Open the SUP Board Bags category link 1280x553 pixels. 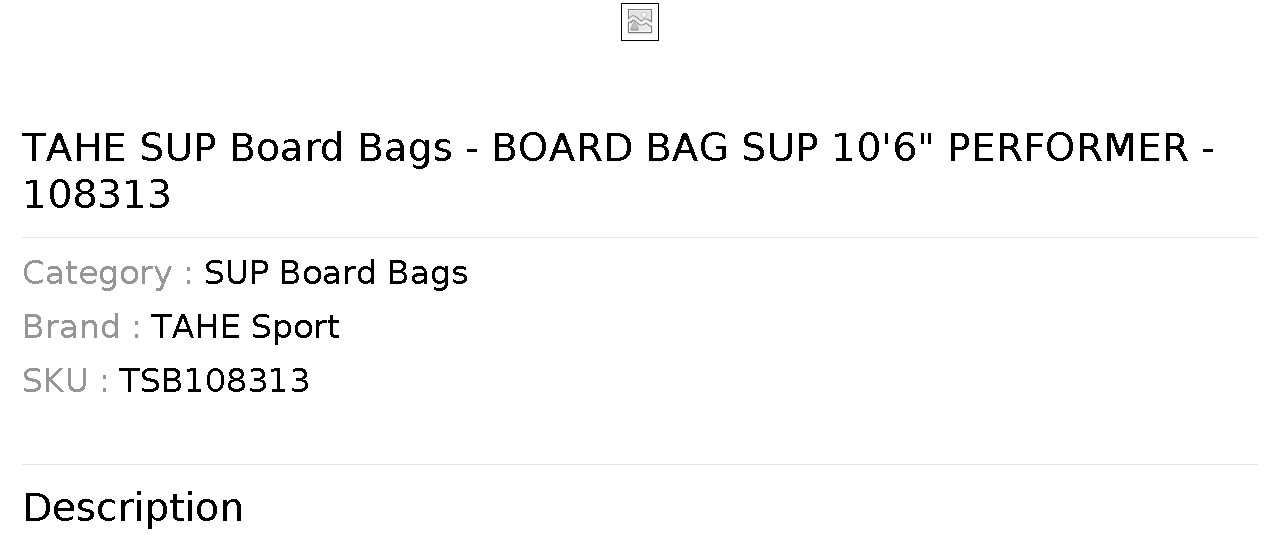pos(336,273)
